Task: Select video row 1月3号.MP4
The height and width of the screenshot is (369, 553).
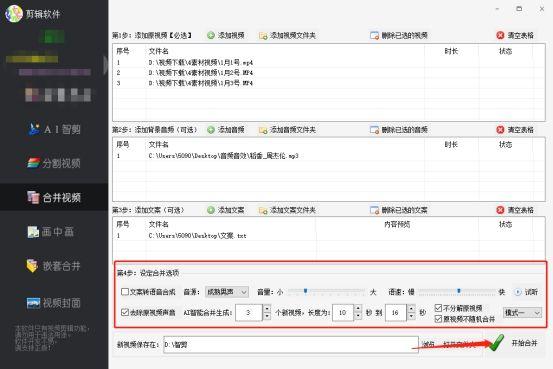Action: click(x=328, y=83)
